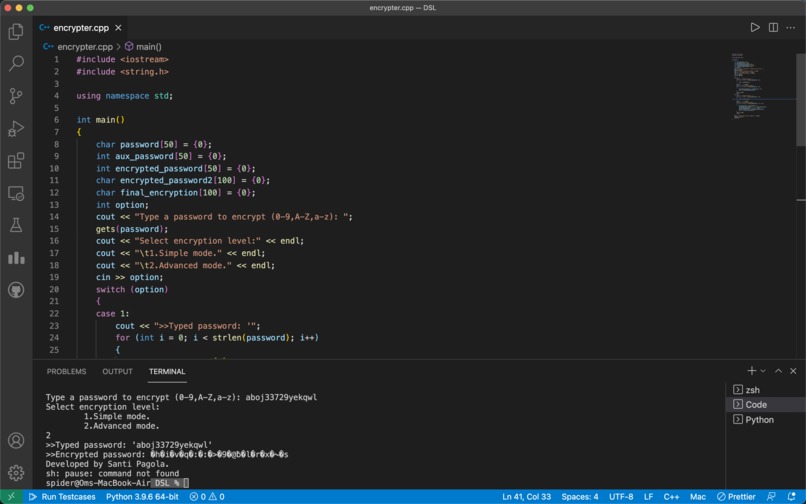The width and height of the screenshot is (806, 504).
Task: Click the terminal input prompt
Action: (x=186, y=483)
